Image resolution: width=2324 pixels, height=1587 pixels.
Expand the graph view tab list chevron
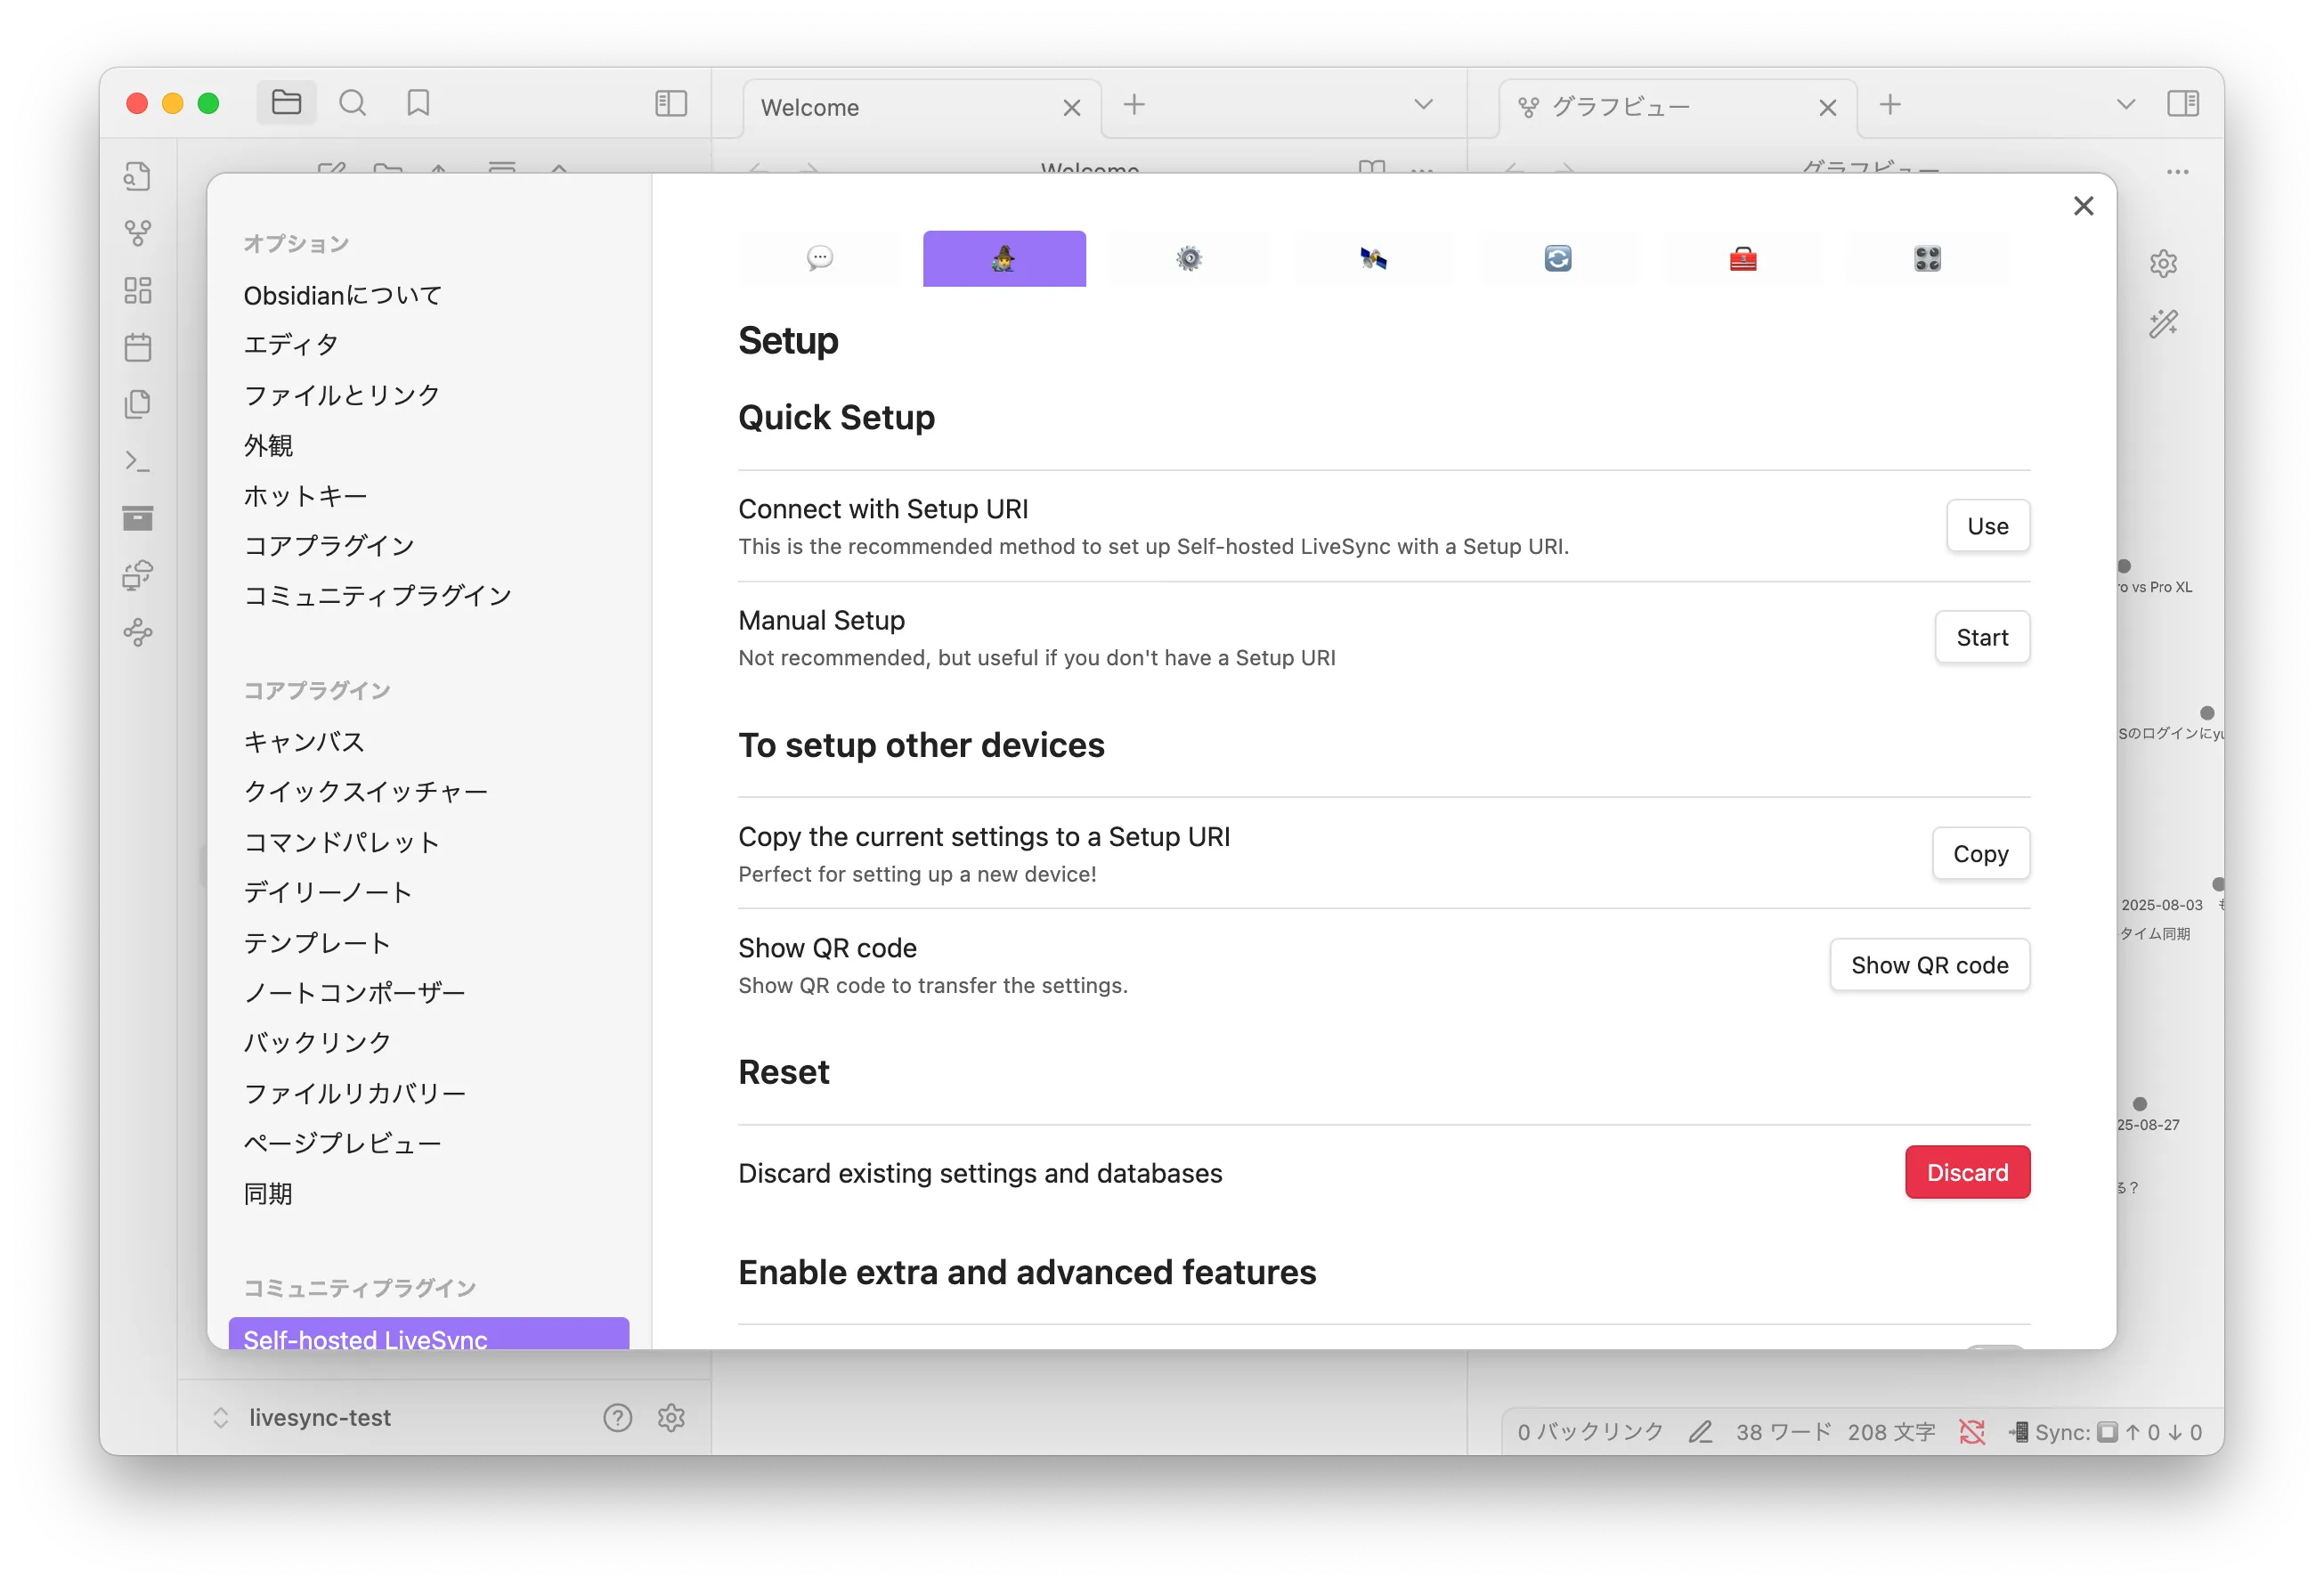(2126, 104)
